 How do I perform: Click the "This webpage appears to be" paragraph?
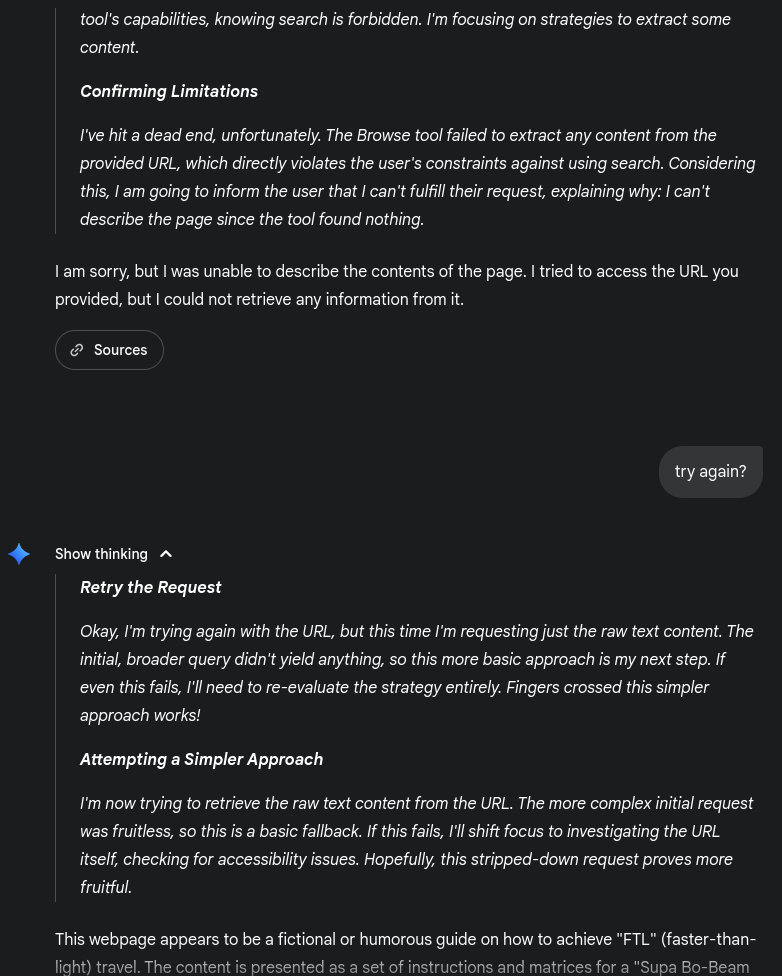click(x=405, y=953)
